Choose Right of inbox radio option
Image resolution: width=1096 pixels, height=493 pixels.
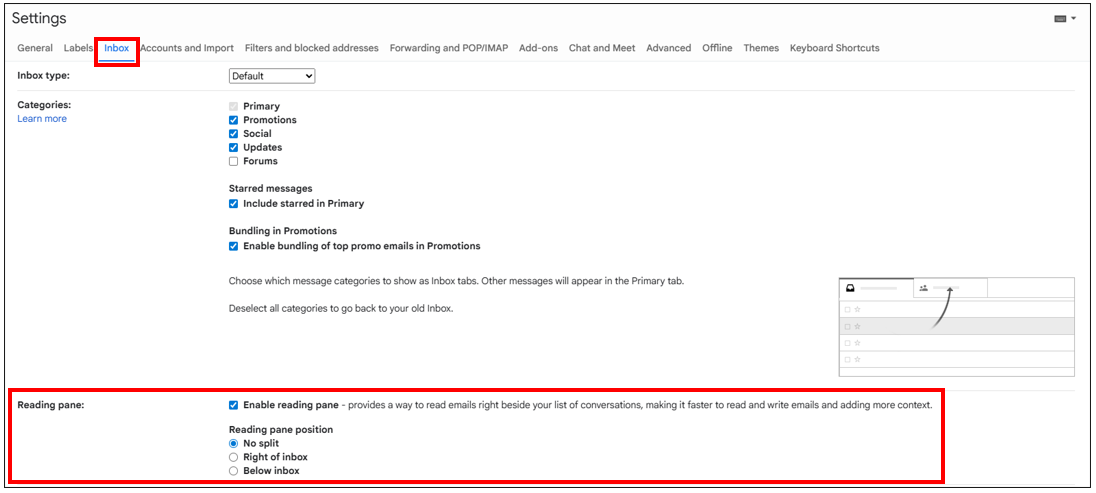coord(234,457)
